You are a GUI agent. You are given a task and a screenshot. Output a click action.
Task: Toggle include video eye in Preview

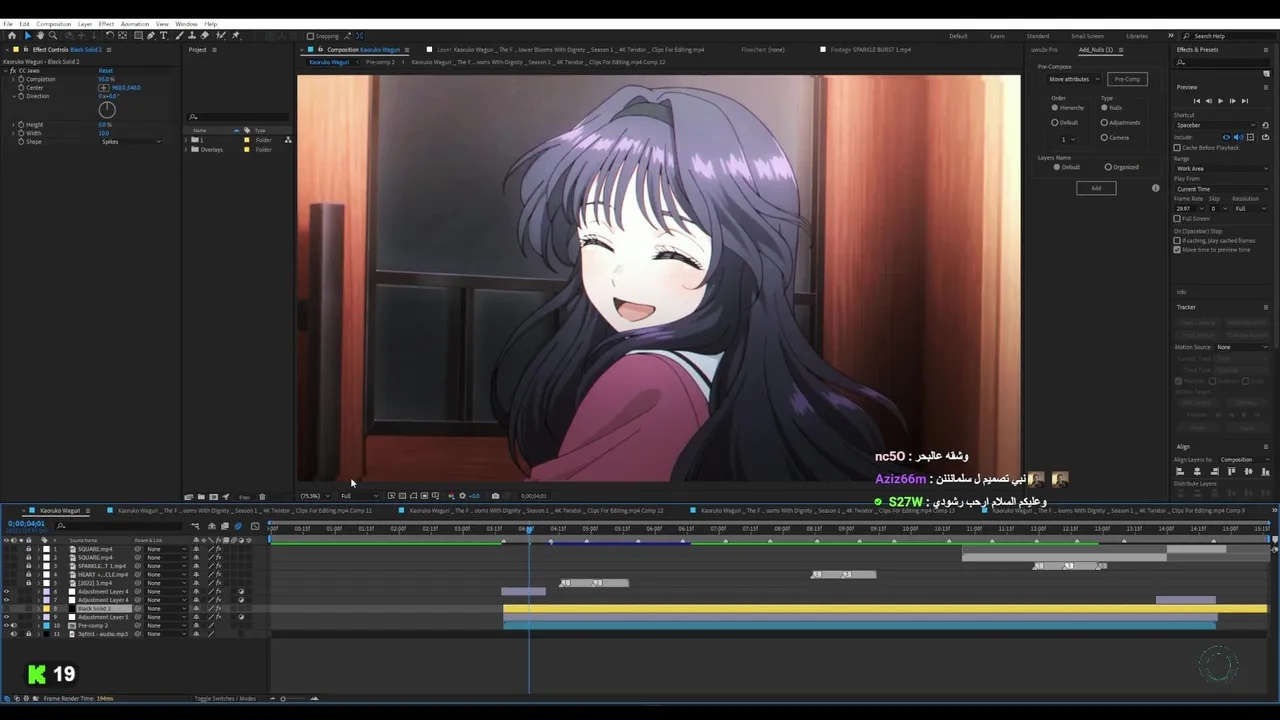point(1226,137)
